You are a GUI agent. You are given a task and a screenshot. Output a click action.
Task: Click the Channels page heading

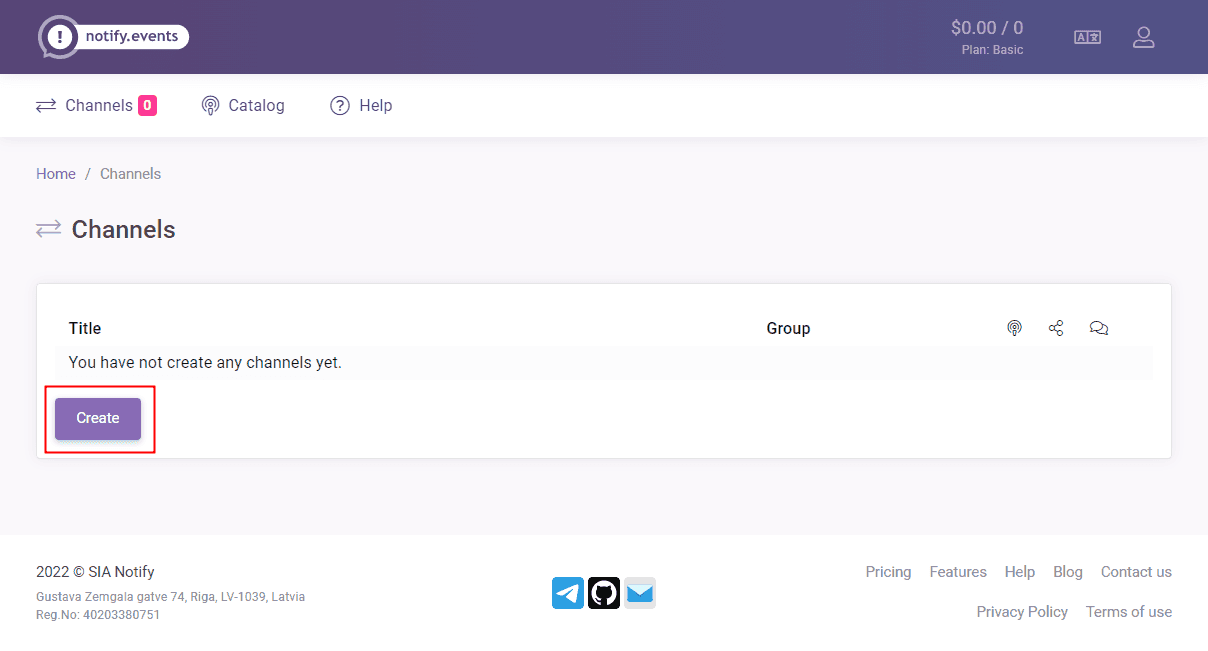point(124,229)
